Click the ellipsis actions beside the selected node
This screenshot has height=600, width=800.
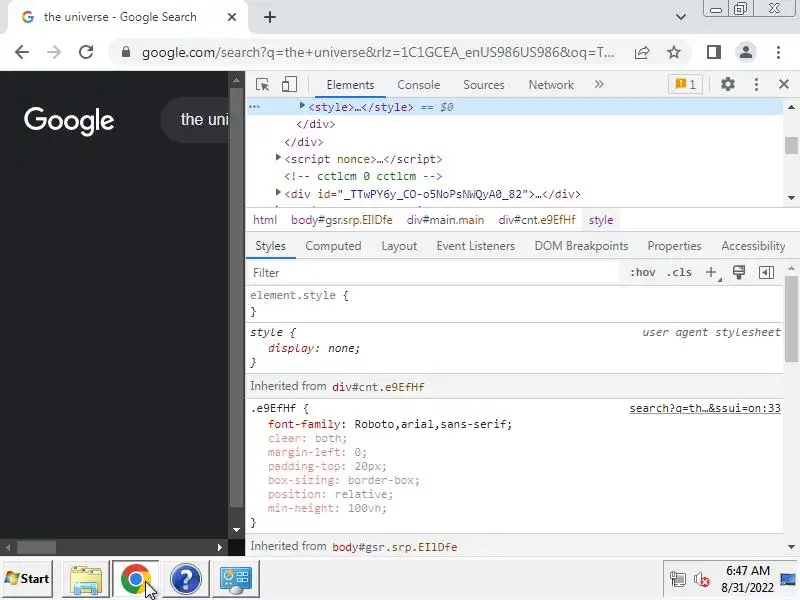point(254,107)
